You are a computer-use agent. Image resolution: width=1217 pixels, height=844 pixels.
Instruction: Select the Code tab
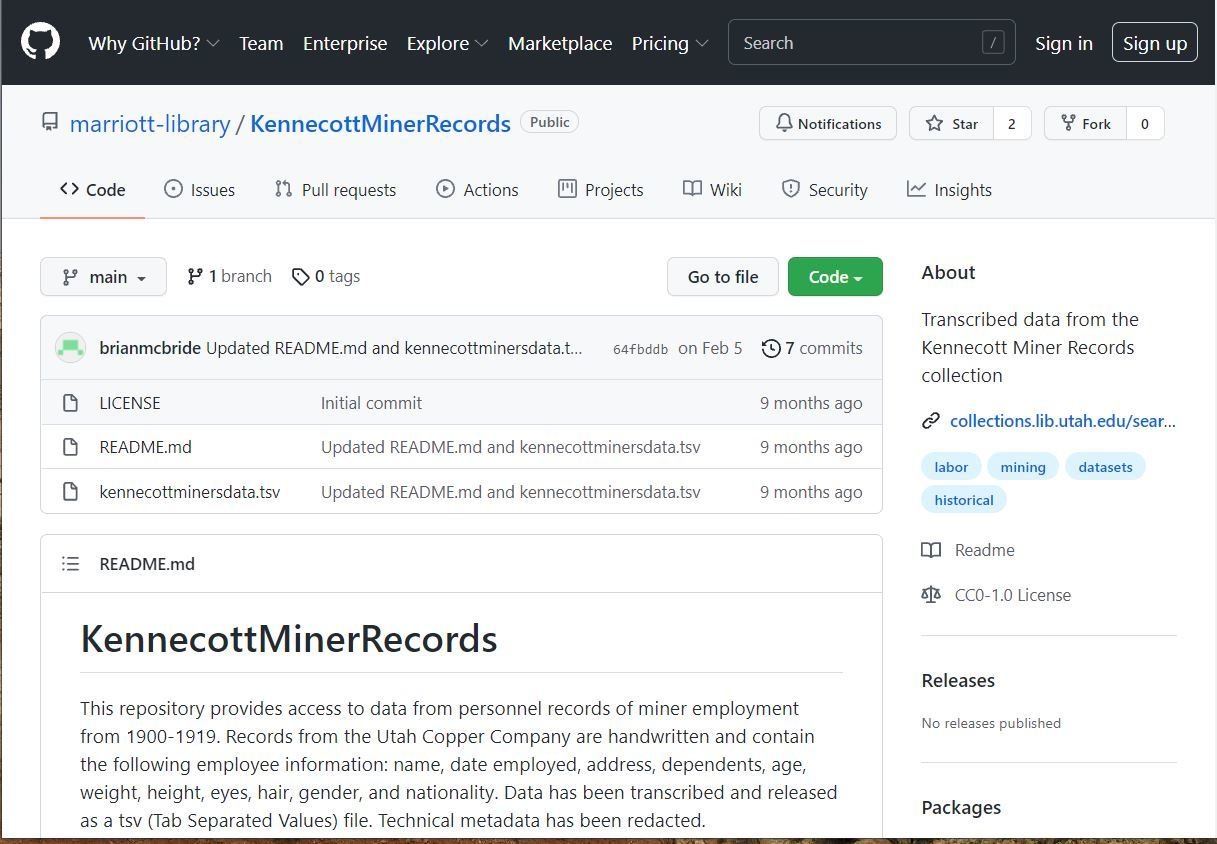click(92, 190)
